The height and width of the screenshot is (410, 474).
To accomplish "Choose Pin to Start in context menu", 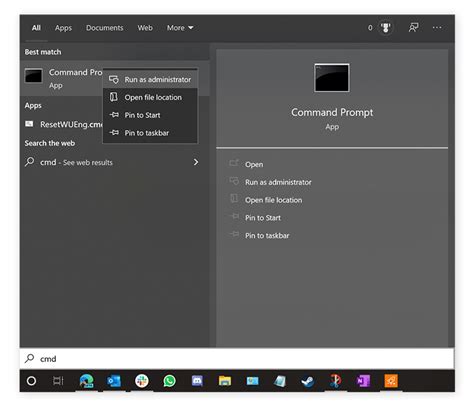I will (150, 115).
